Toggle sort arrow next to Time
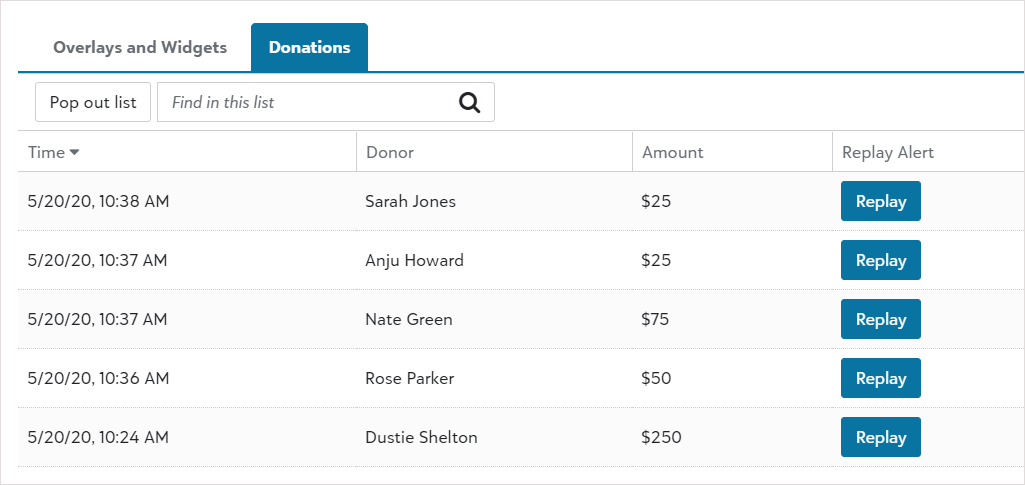This screenshot has height=485, width=1025. (75, 152)
